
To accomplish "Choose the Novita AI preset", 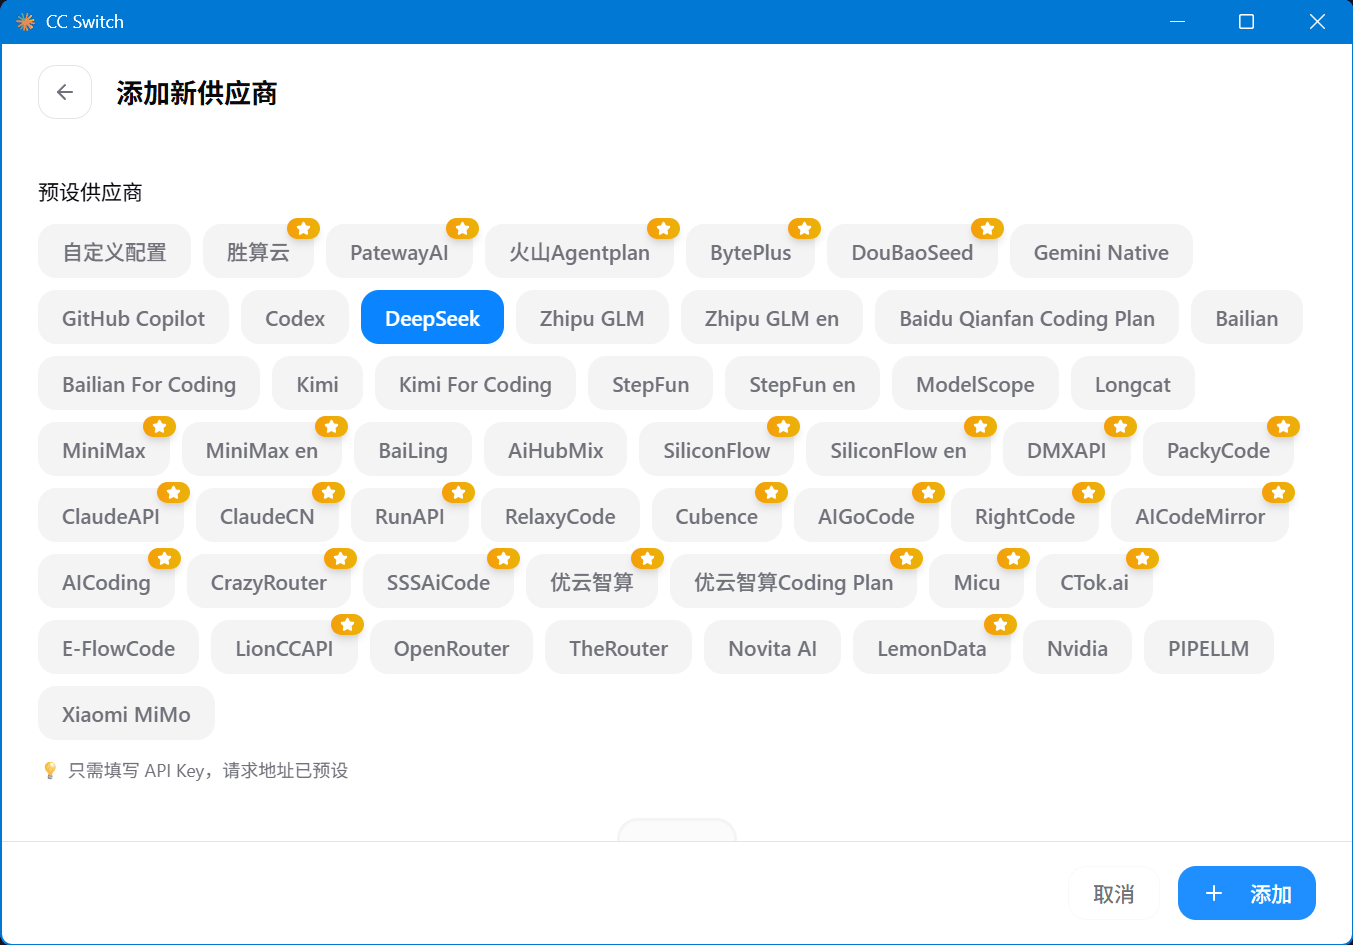I will tap(773, 647).
